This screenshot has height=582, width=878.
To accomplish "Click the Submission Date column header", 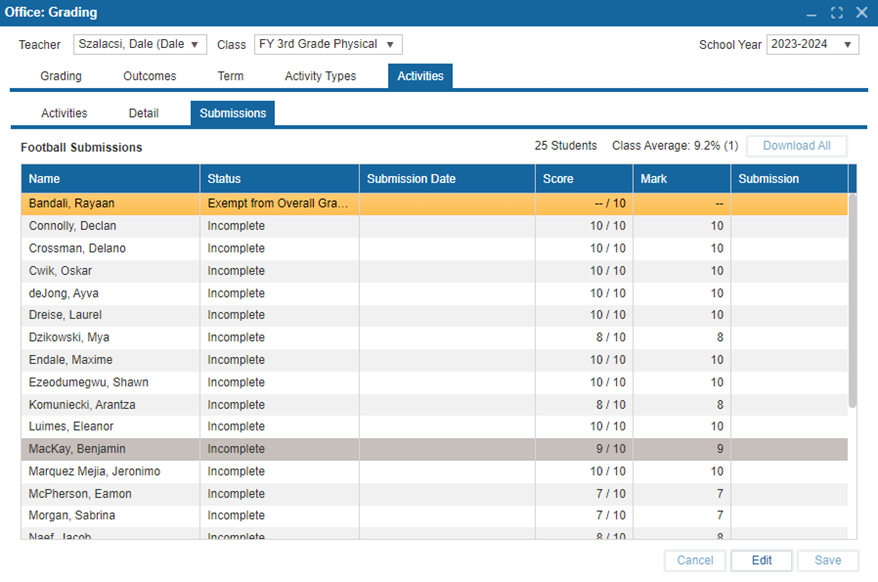I will click(446, 179).
